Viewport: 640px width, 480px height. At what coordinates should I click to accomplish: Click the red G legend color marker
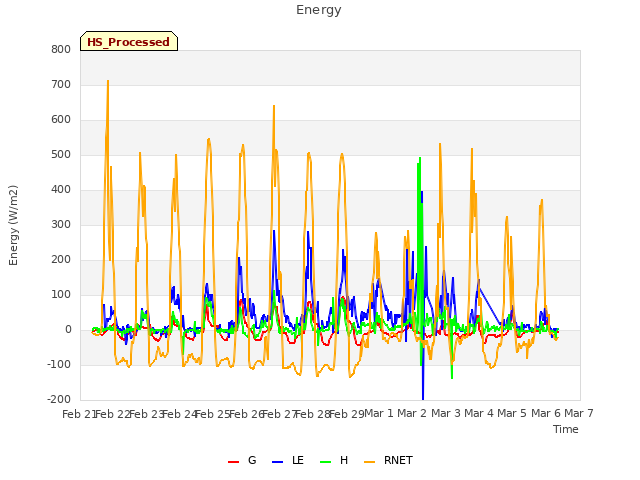[233, 462]
